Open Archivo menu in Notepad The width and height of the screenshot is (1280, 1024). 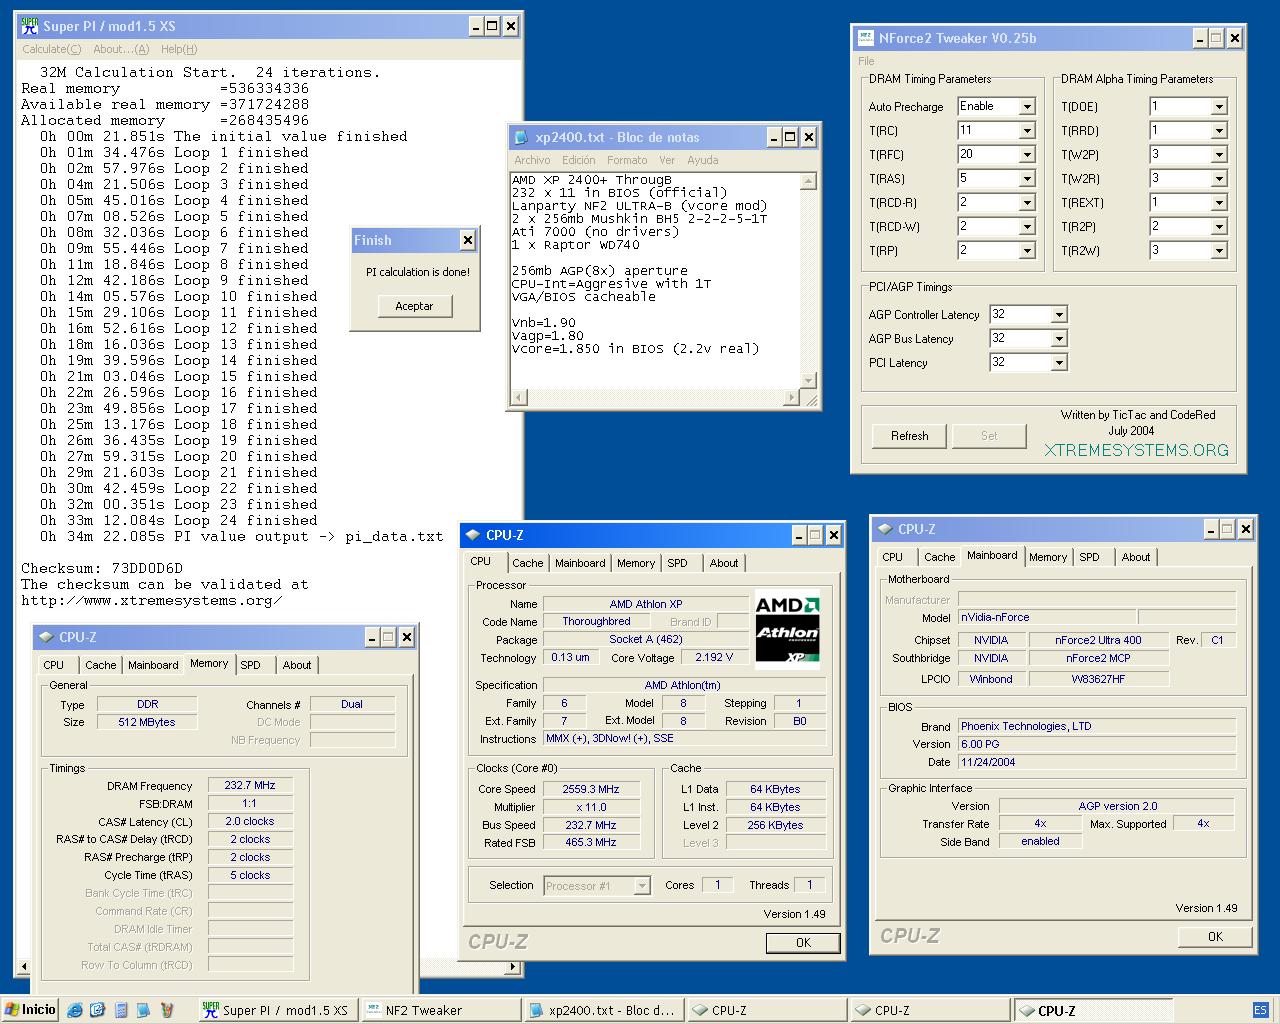(x=532, y=160)
